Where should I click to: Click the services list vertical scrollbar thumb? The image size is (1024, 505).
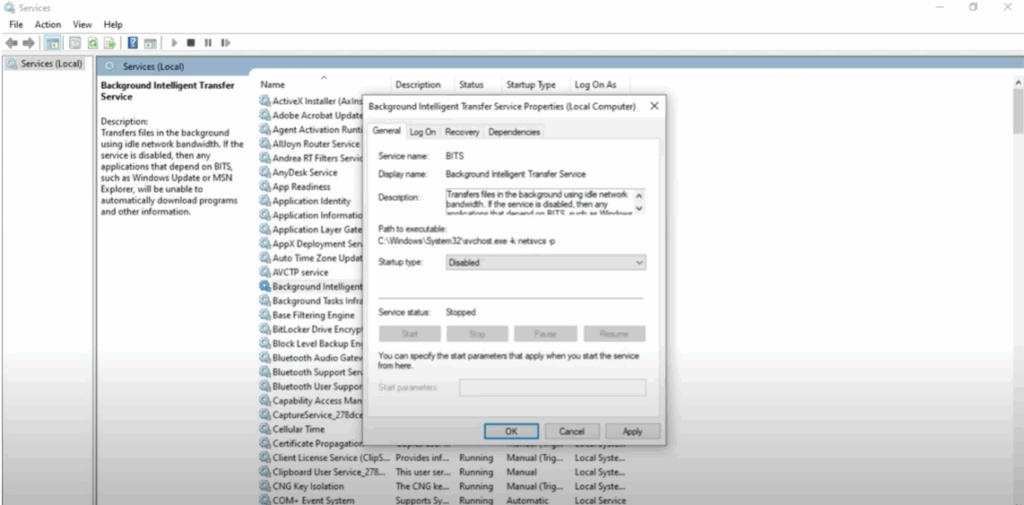coord(1018,110)
